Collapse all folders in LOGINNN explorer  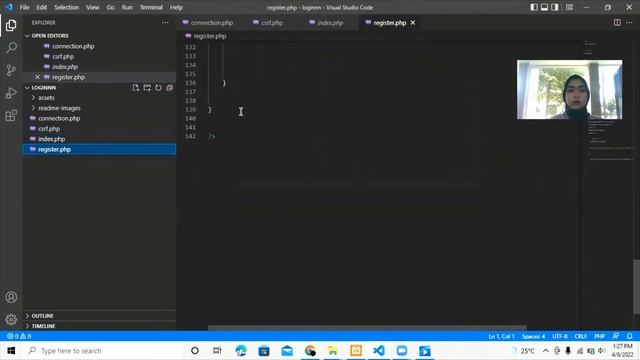[x=170, y=88]
